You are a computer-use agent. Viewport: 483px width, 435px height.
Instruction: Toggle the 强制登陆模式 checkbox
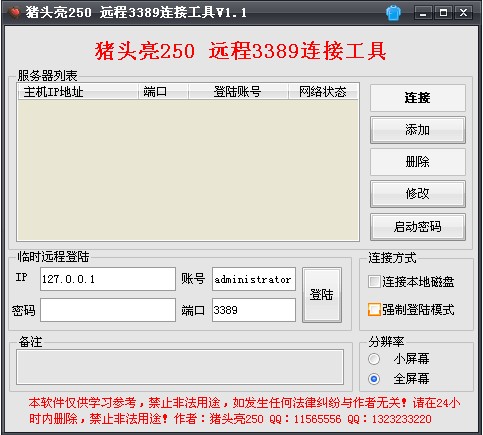(374, 310)
